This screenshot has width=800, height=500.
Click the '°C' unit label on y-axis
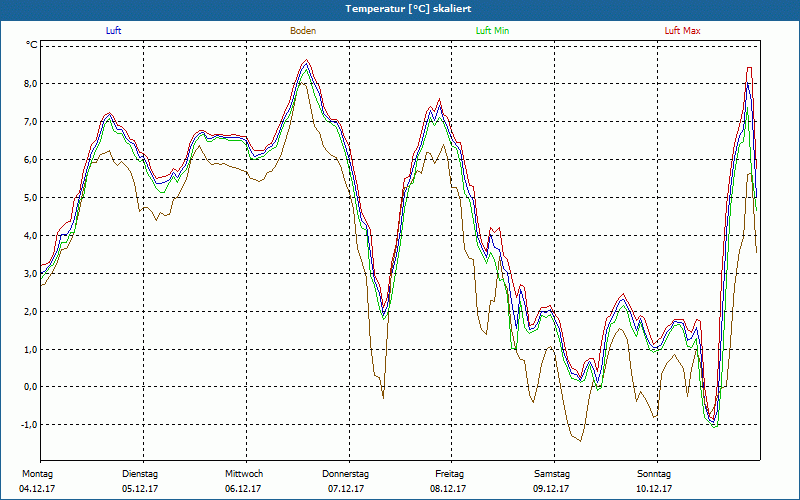coord(32,45)
